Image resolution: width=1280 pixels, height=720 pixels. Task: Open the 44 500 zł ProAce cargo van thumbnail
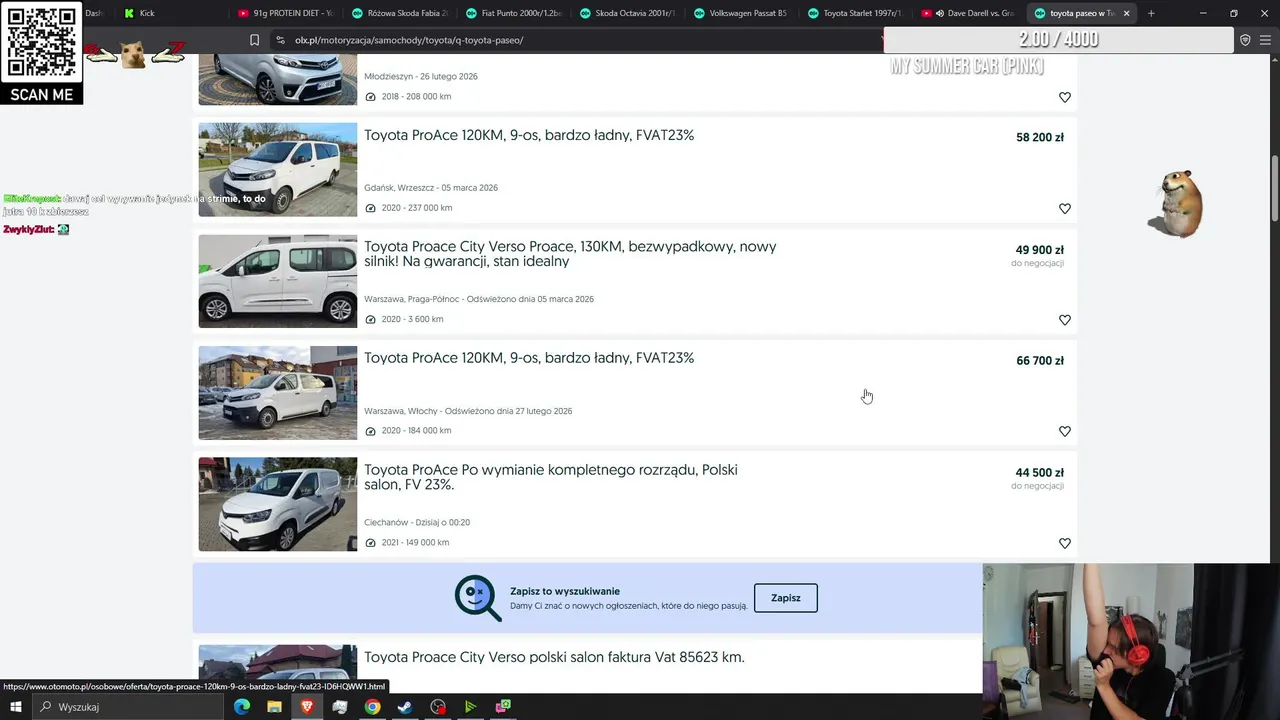pyautogui.click(x=278, y=504)
